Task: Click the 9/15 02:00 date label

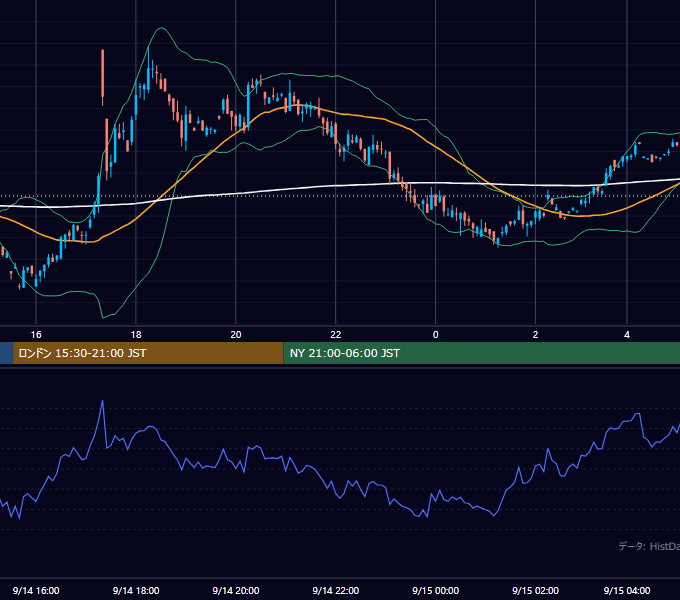Action: point(535,590)
